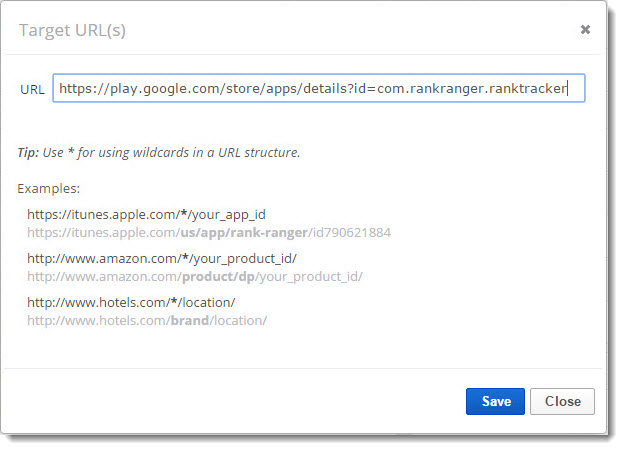Select the itunes.apple.com wildcard example
This screenshot has height=450, width=623.
(146, 214)
